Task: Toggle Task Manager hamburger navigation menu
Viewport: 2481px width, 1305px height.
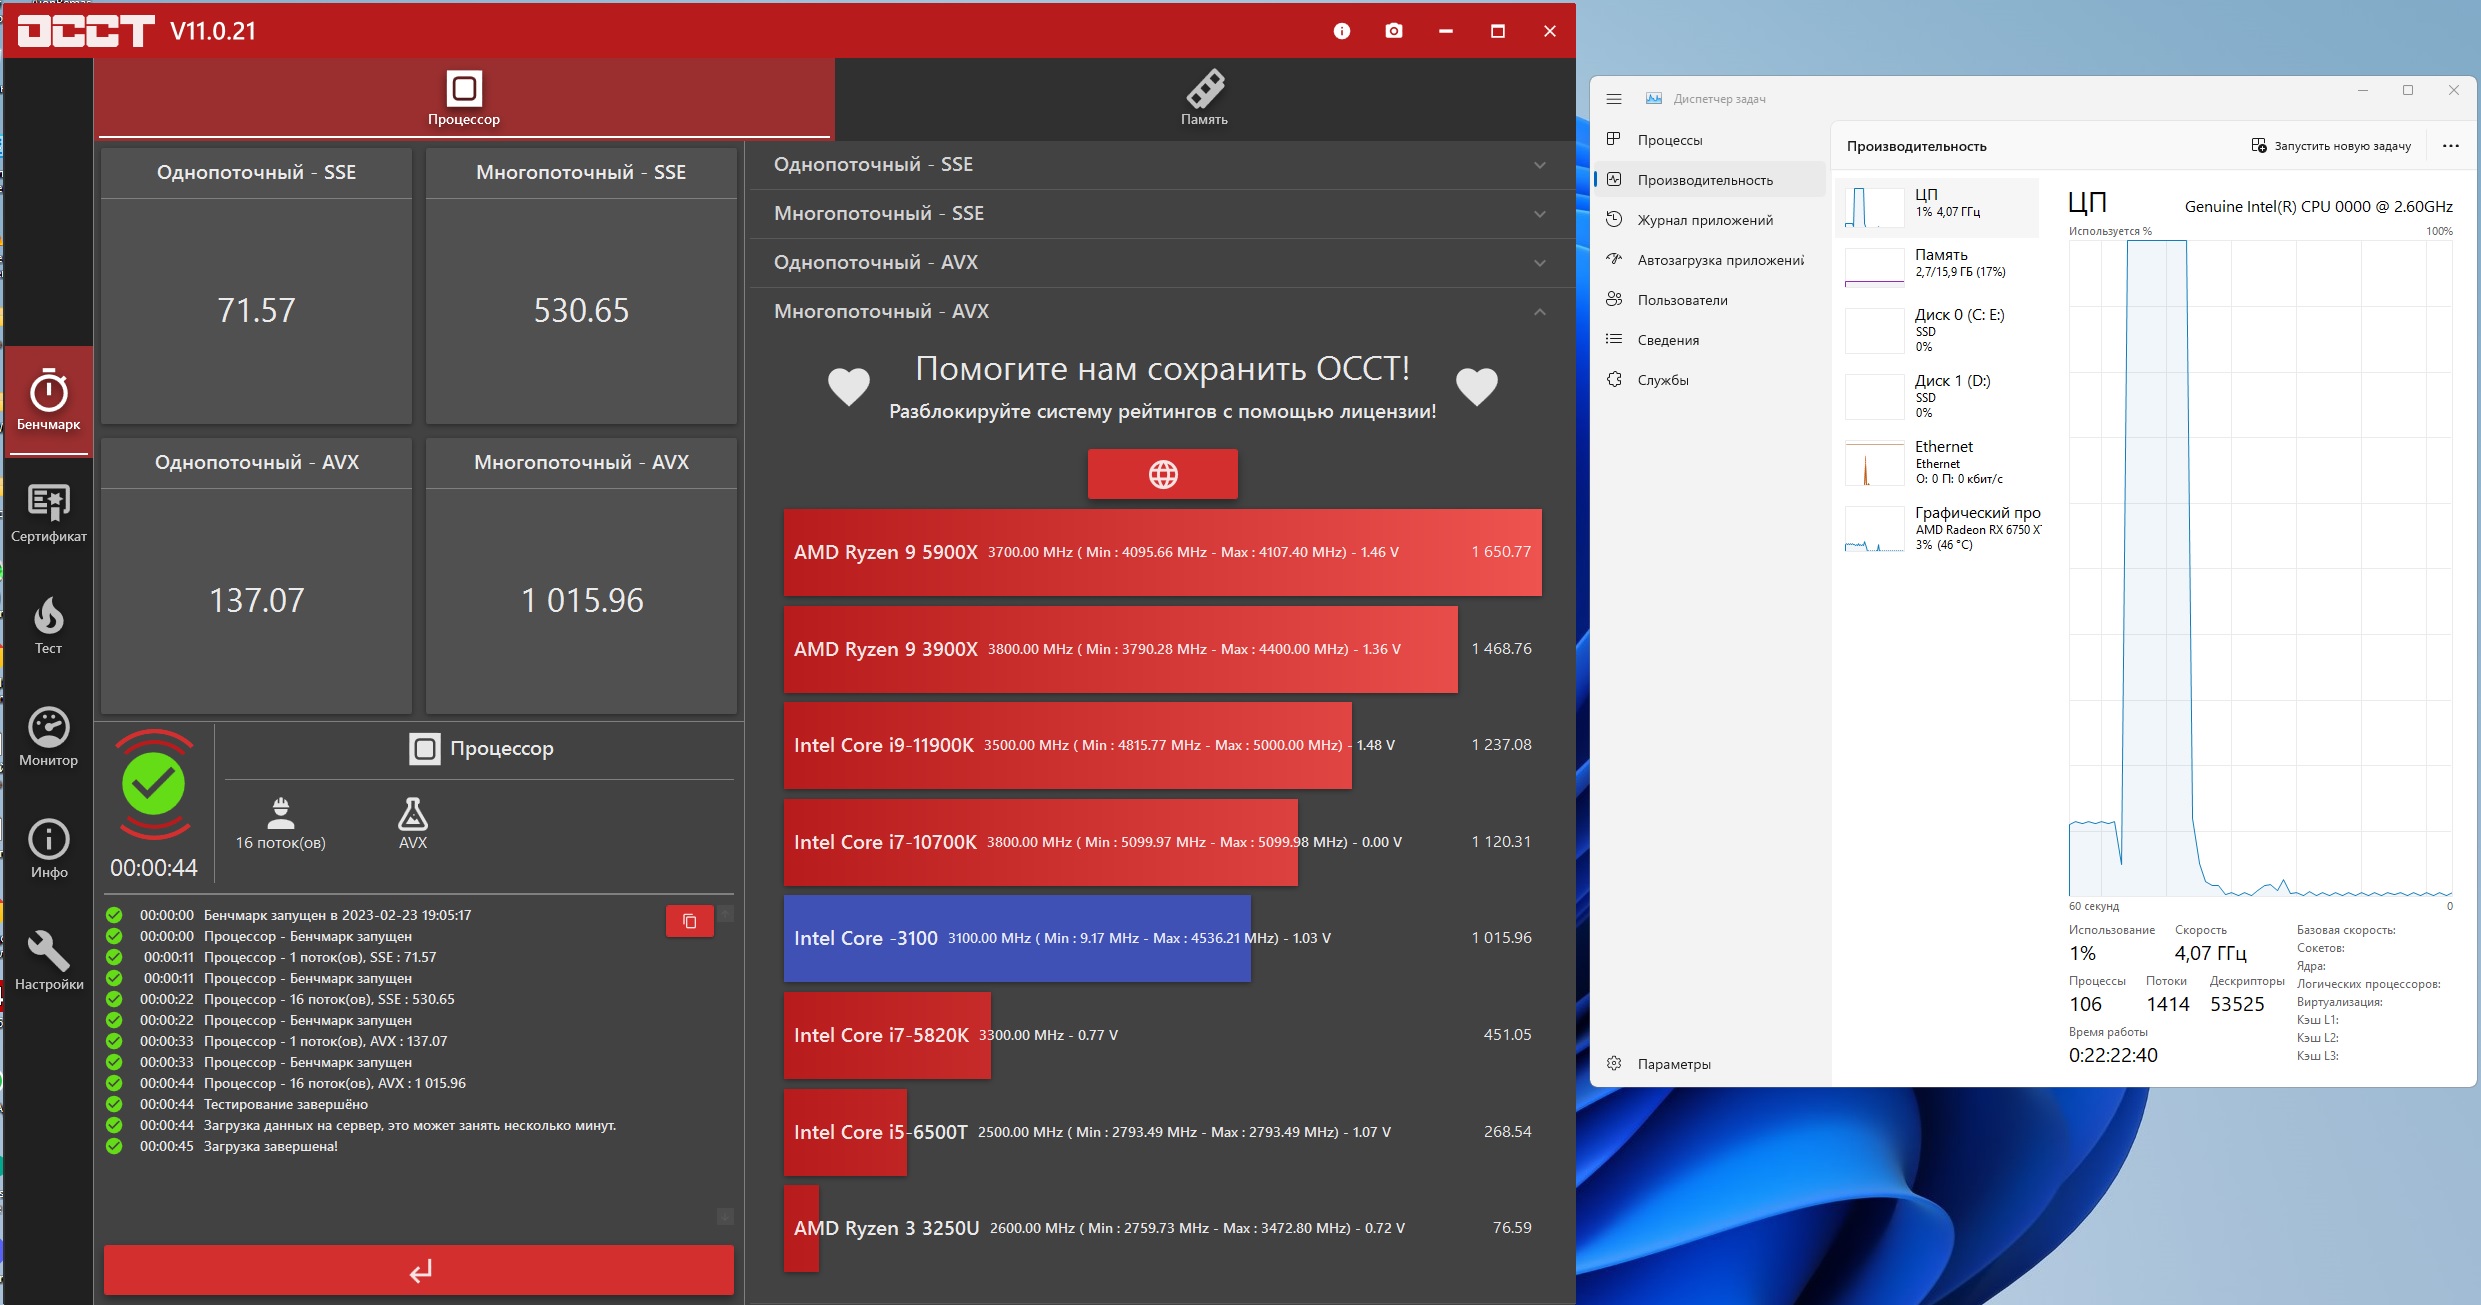Action: (1613, 99)
